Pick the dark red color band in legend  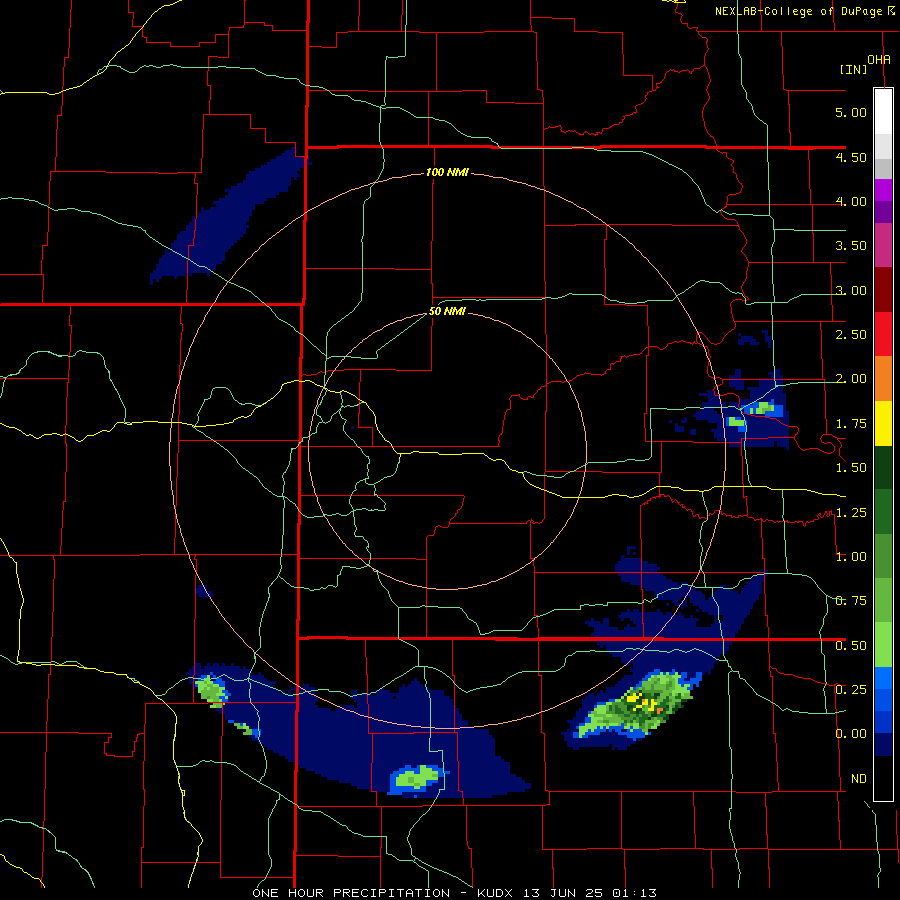pos(883,290)
